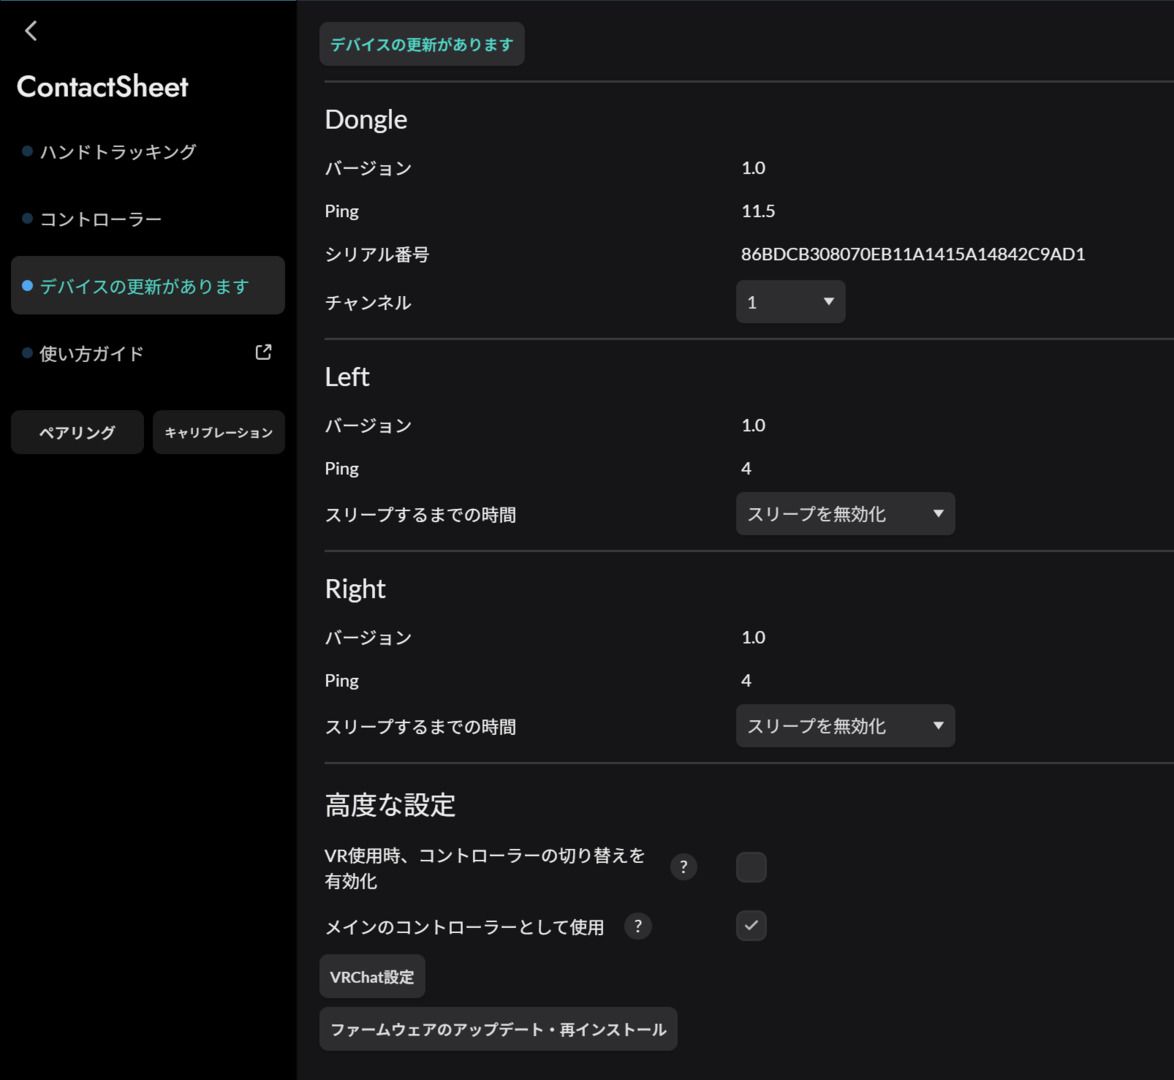Click the help icon next to VR controller switching setting
This screenshot has width=1174, height=1080.
[x=683, y=868]
